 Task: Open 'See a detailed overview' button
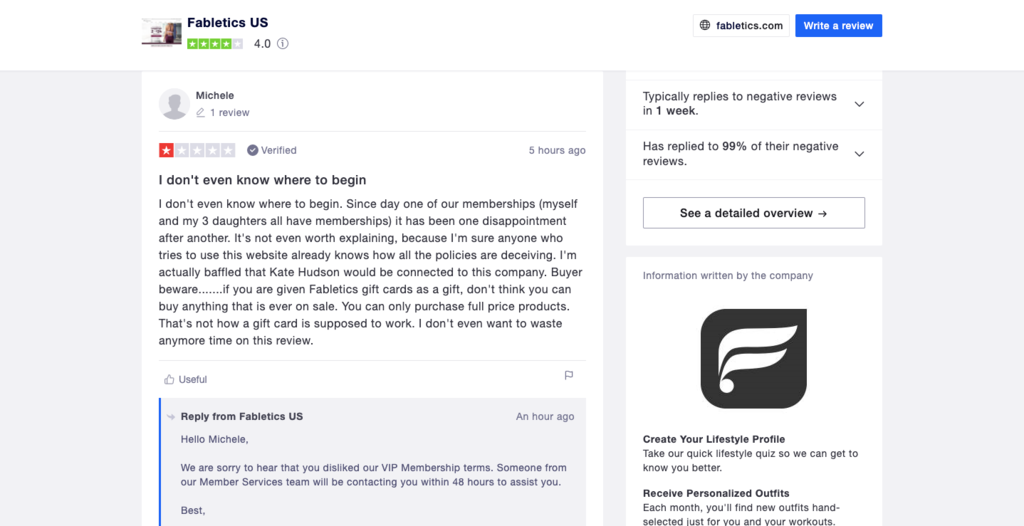click(754, 213)
